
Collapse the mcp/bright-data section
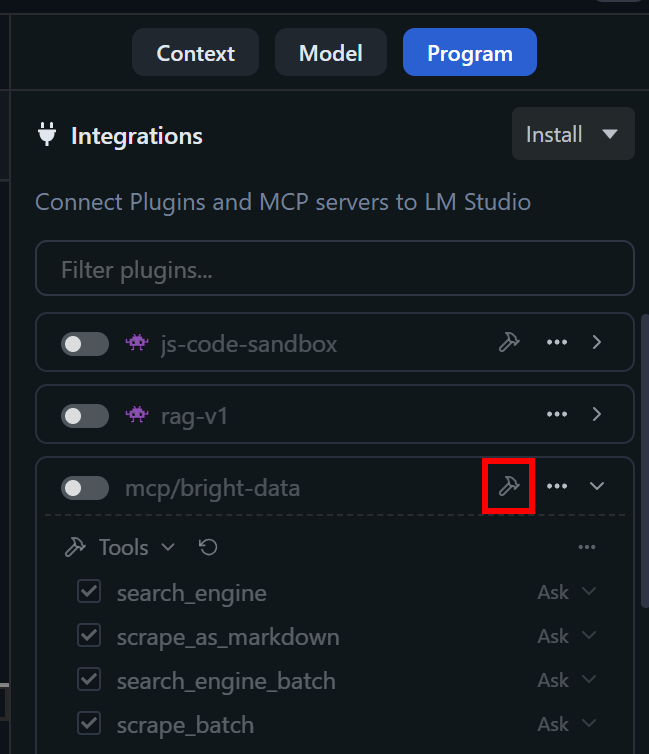pyautogui.click(x=597, y=486)
